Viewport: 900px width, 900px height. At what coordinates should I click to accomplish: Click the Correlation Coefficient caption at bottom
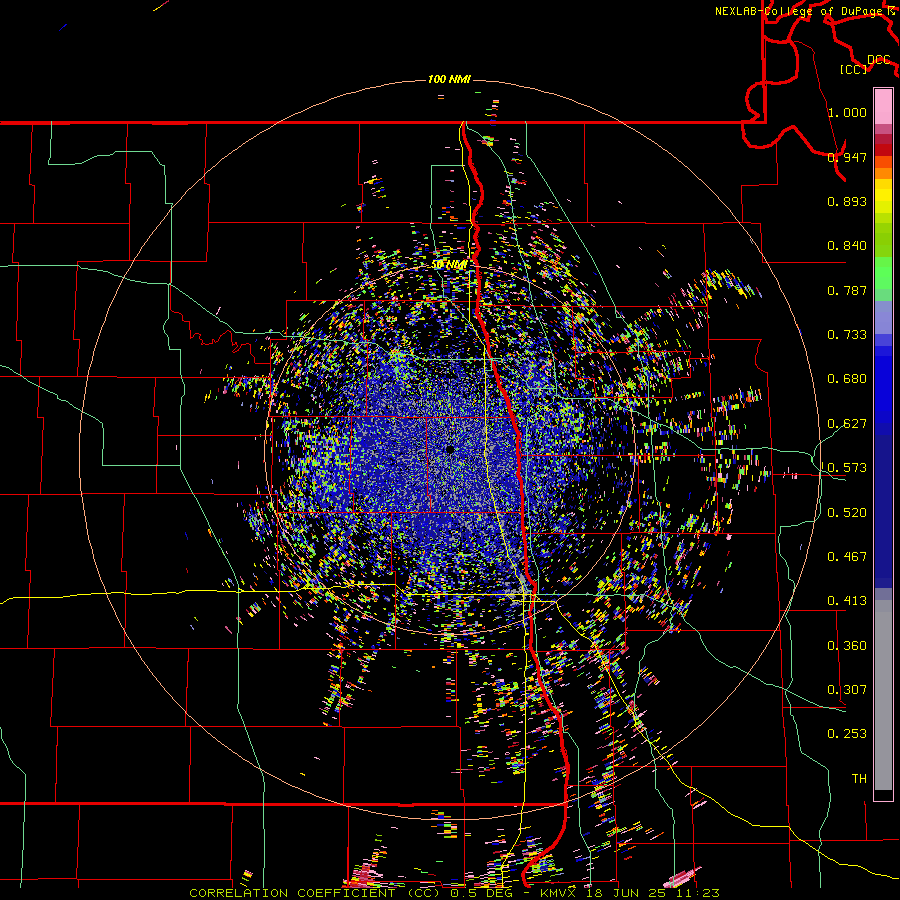(x=454, y=893)
